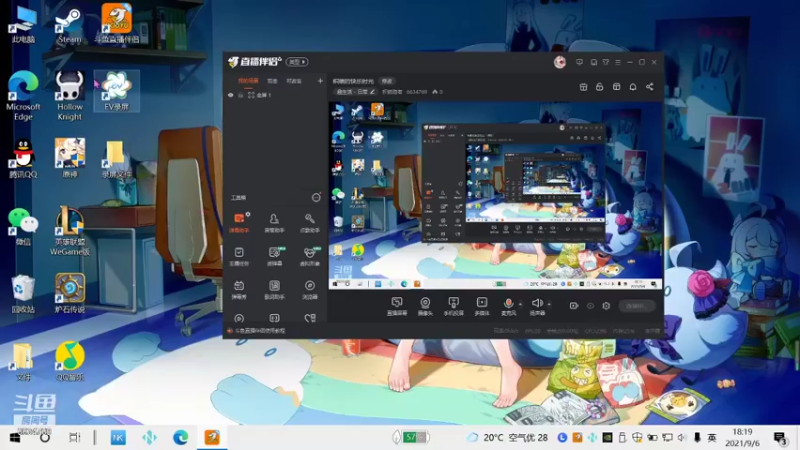This screenshot has height=450, width=800.
Task: Edit the category pill with pencil icon
Action: (355, 92)
